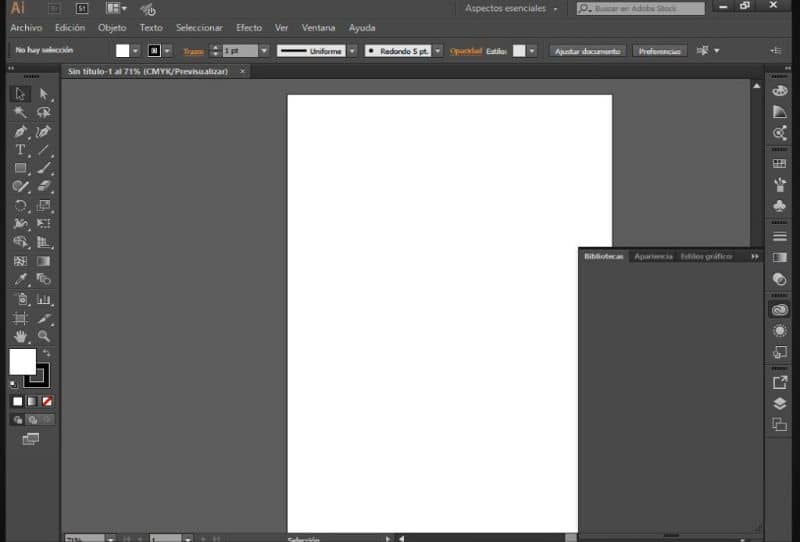The width and height of the screenshot is (800, 542).
Task: Select the Hand tool
Action: (x=20, y=336)
